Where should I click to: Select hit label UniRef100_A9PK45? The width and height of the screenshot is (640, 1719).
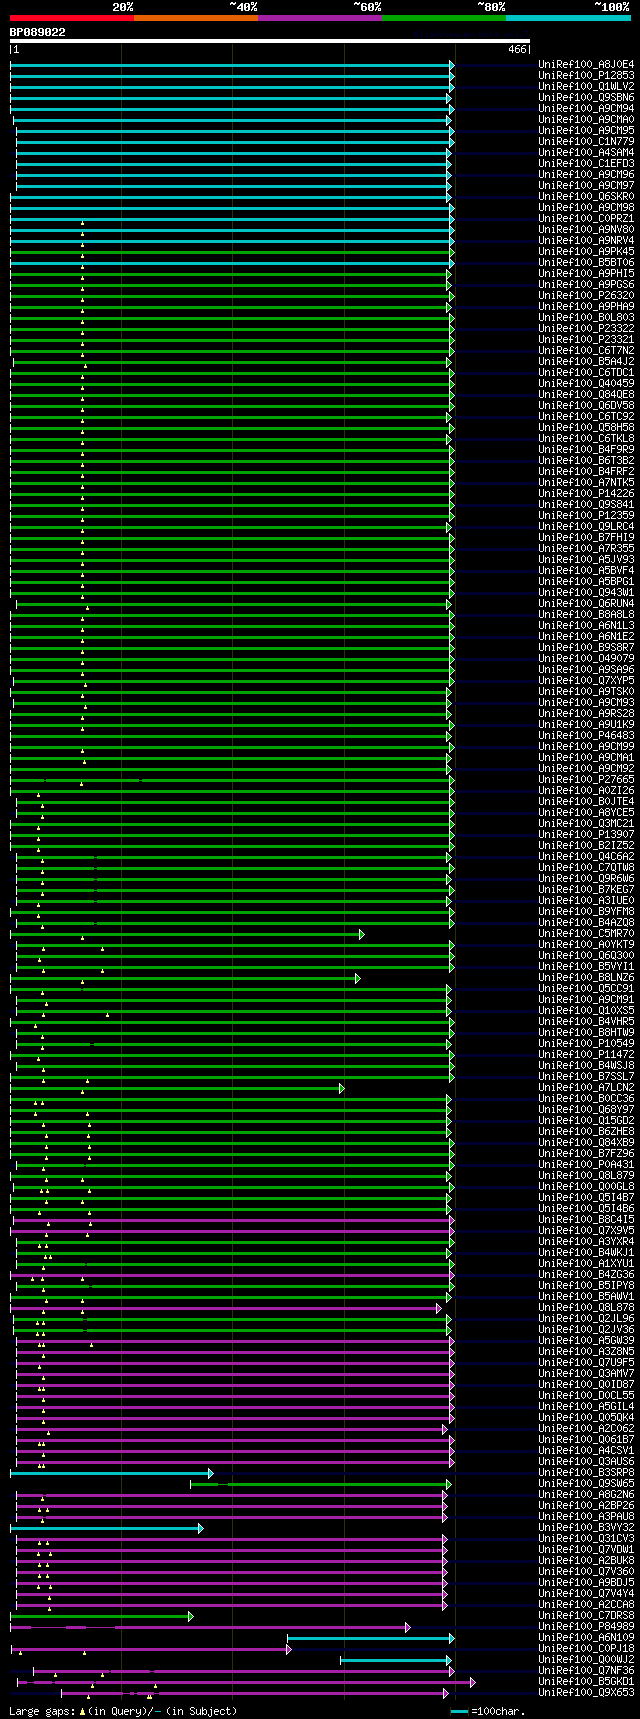point(586,251)
